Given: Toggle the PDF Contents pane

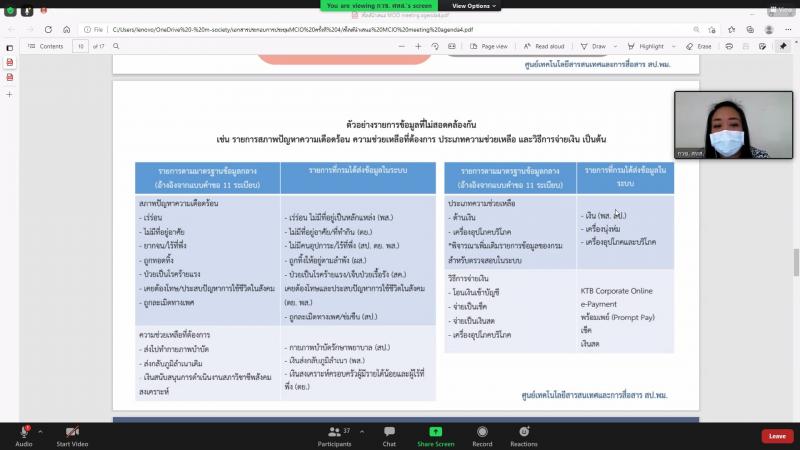Looking at the screenshot, I should tap(45, 46).
